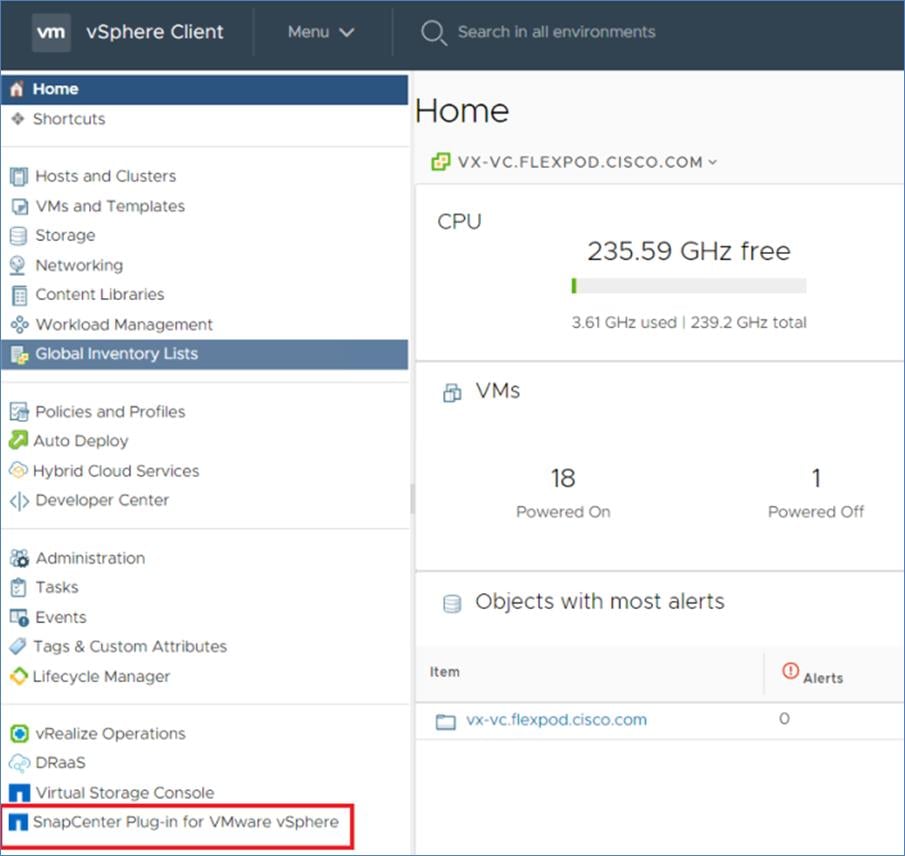Click the vRealize Operations icon
905x856 pixels.
(x=19, y=734)
